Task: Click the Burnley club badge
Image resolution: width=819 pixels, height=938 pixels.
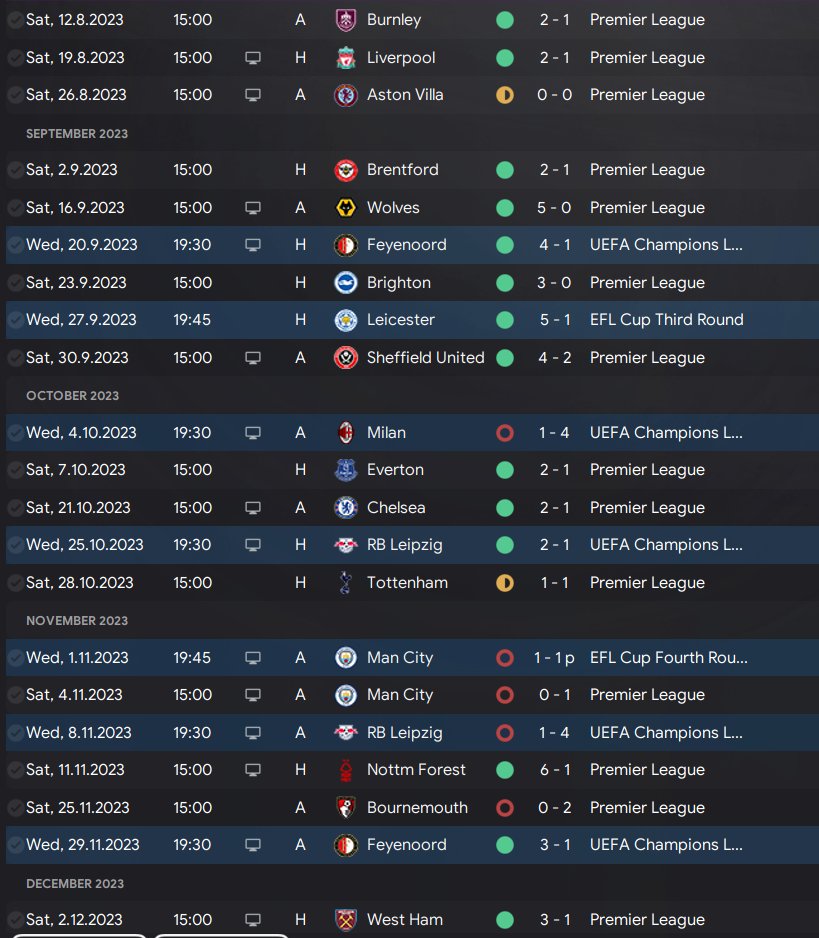Action: (346, 20)
